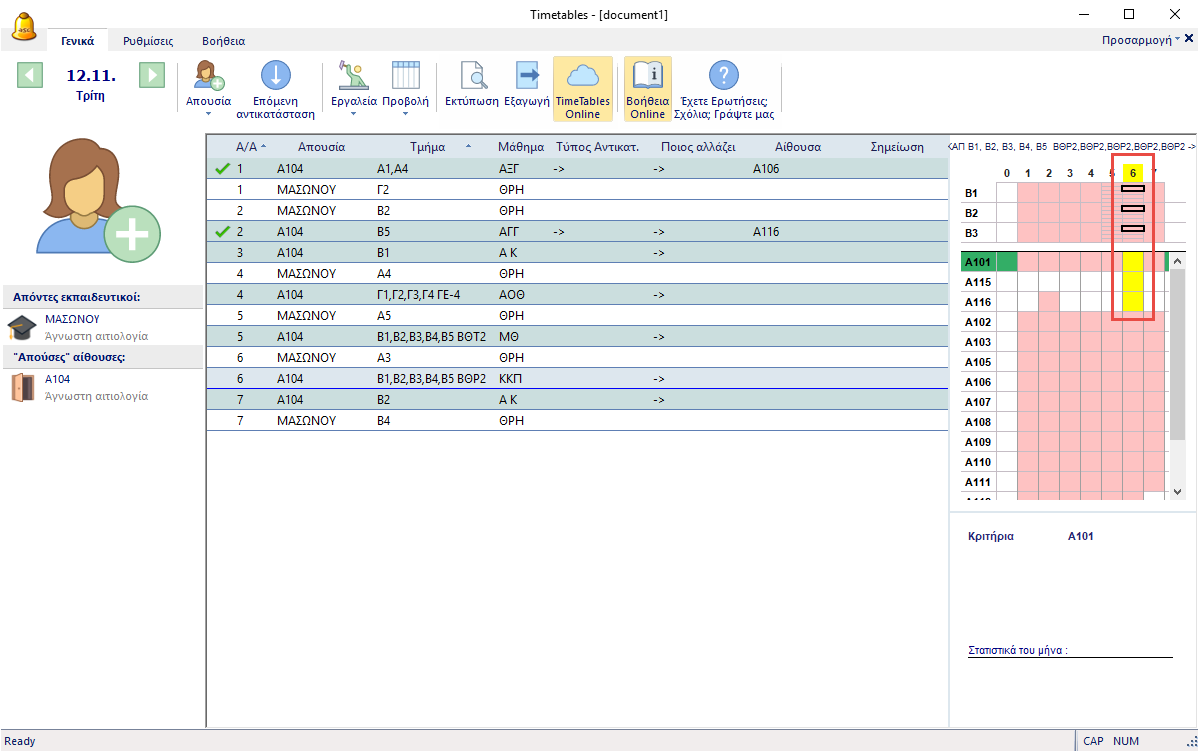The image size is (1199, 752).
Task: Expand the Εργαλεία dropdown menu
Action: tap(353, 114)
